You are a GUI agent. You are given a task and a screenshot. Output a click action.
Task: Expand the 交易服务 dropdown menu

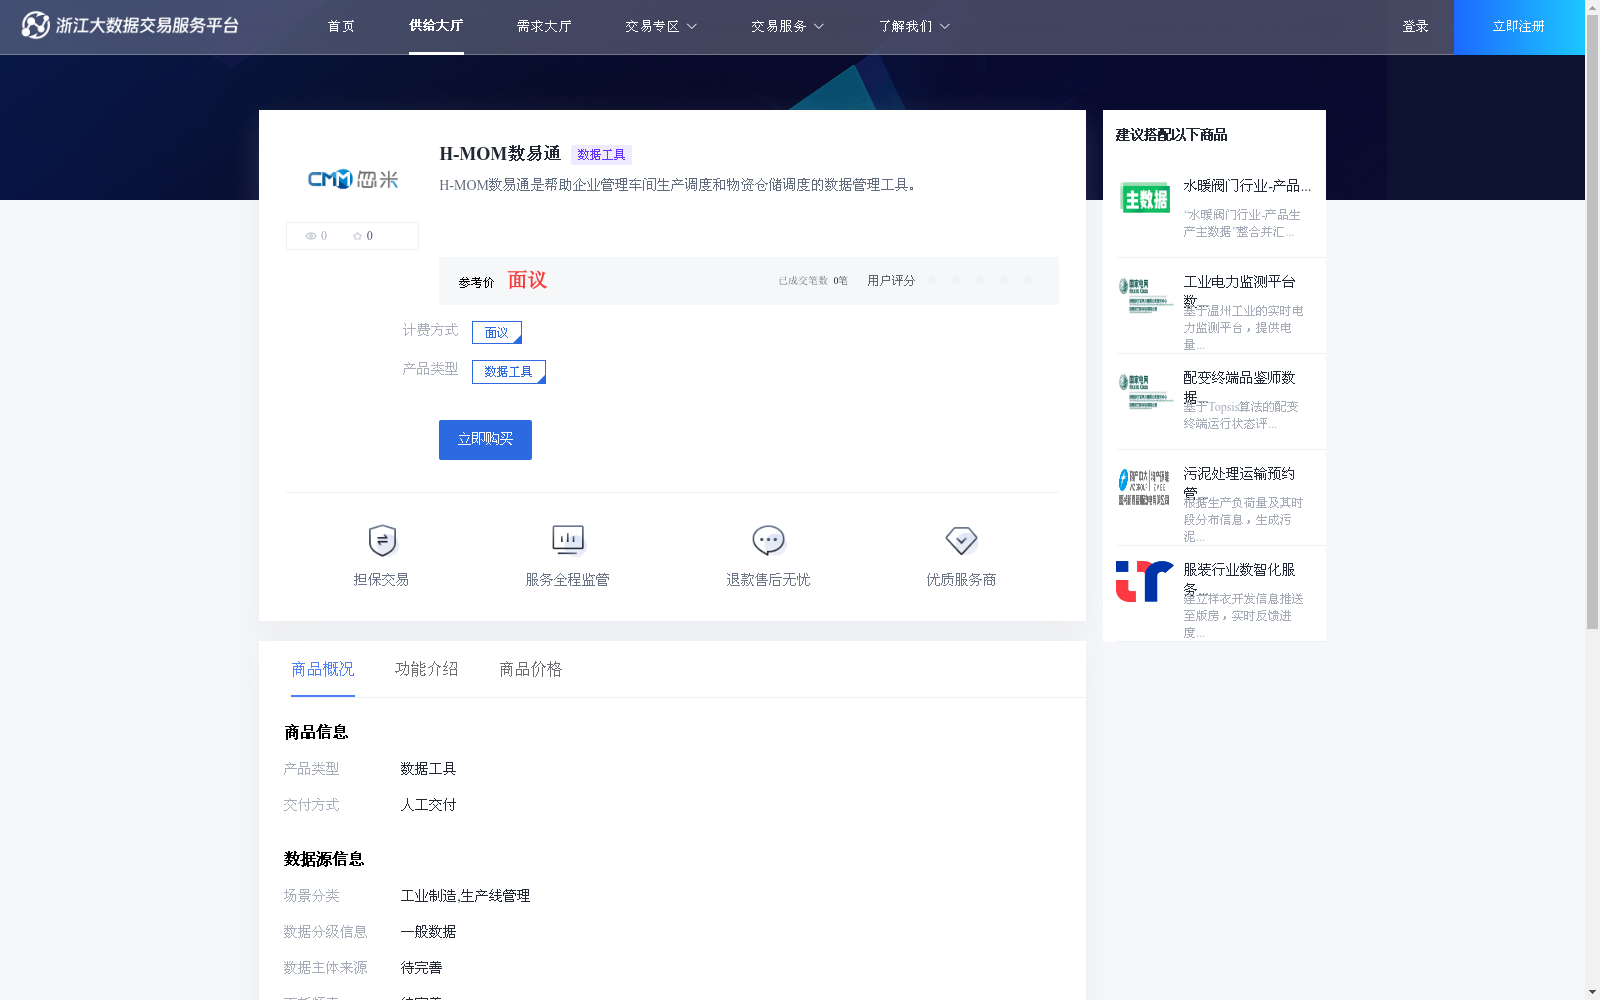[787, 26]
